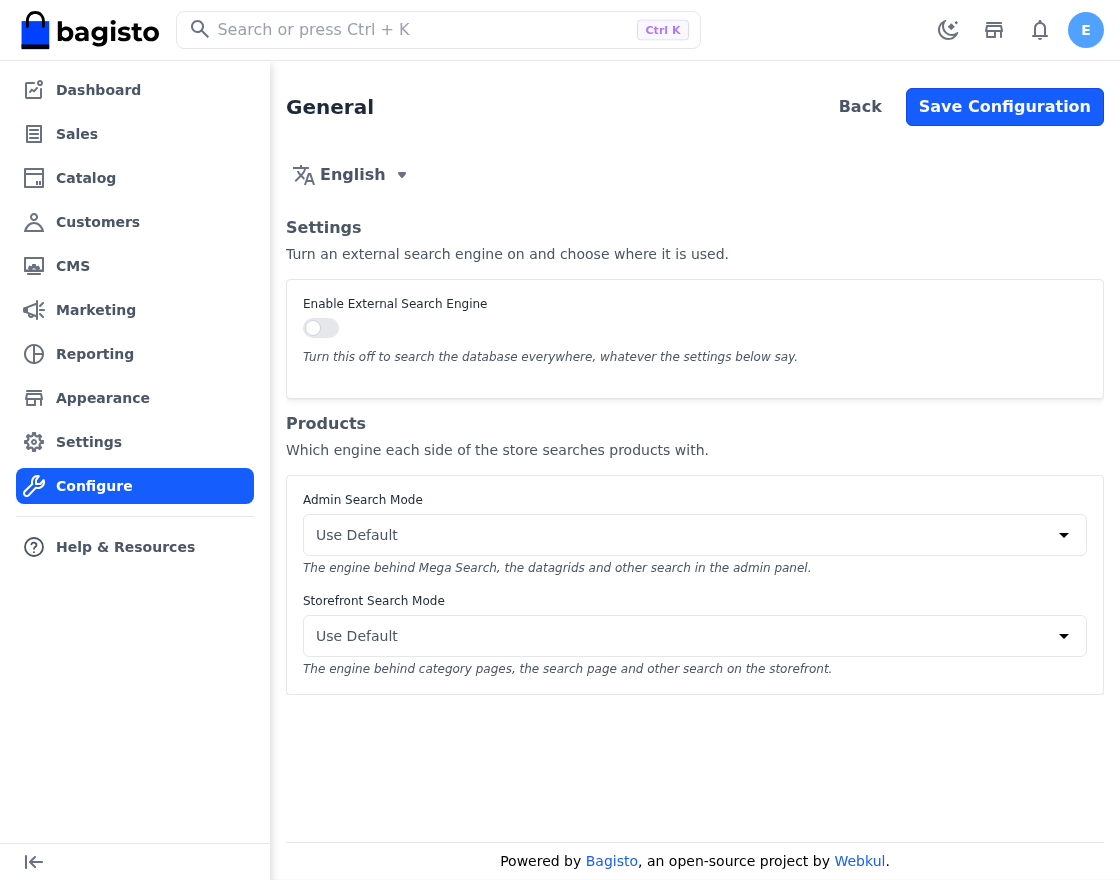Enable External Search Engine toggle
1120x880 pixels.
[x=321, y=328]
